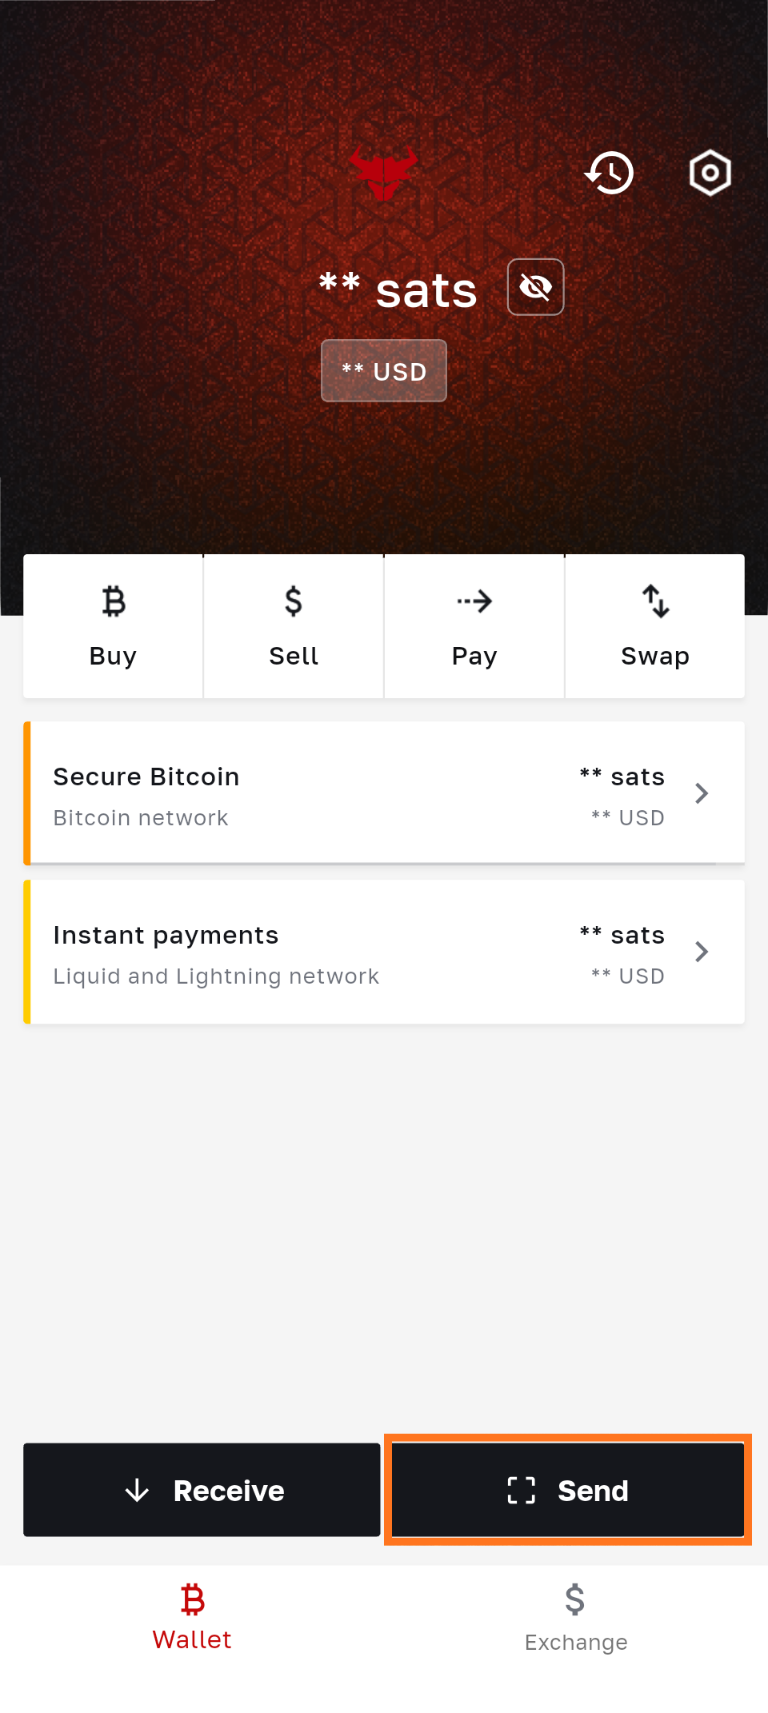768x1713 pixels.
Task: Click the Sell dollar icon
Action: coord(293,602)
